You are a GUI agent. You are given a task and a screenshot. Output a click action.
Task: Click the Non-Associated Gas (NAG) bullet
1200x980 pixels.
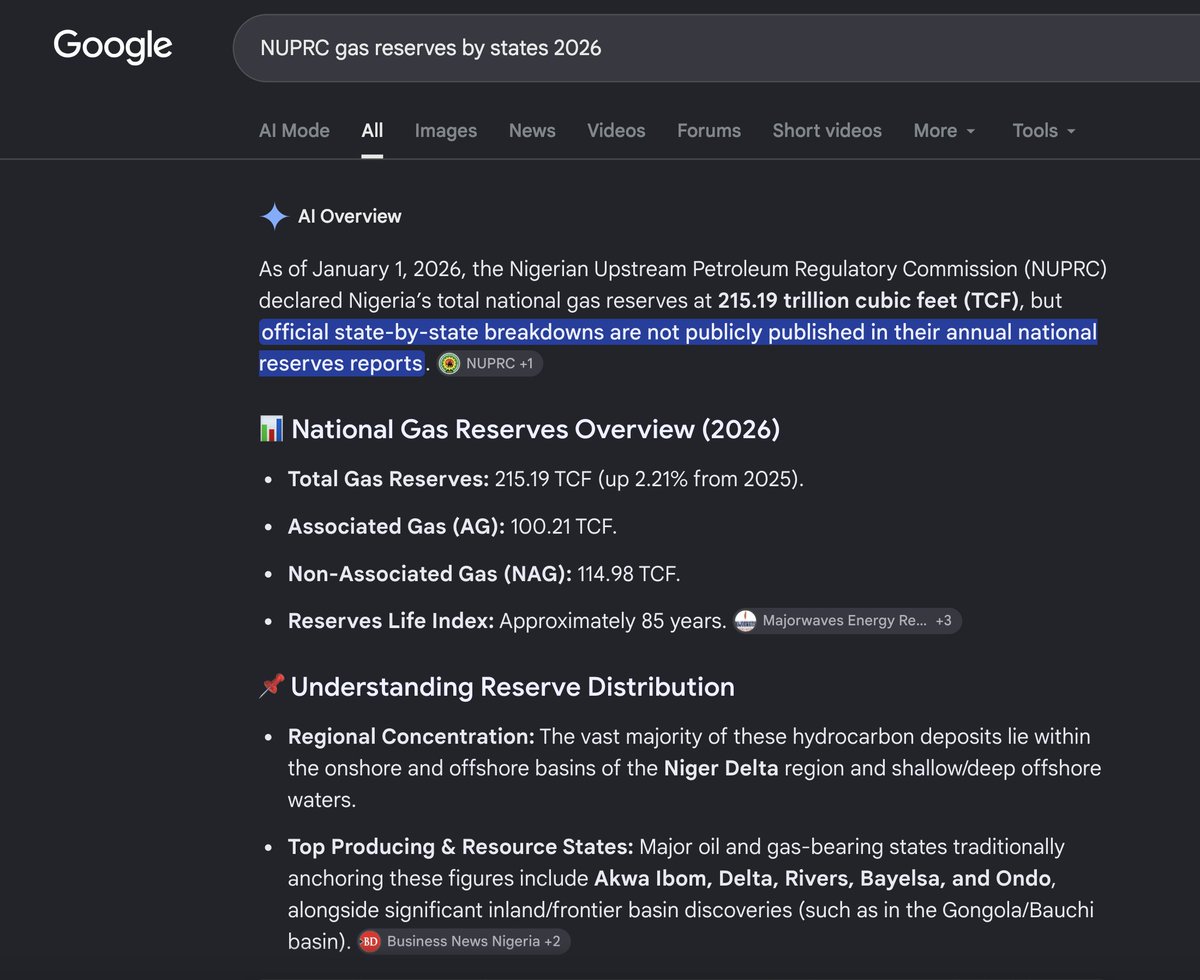point(484,574)
